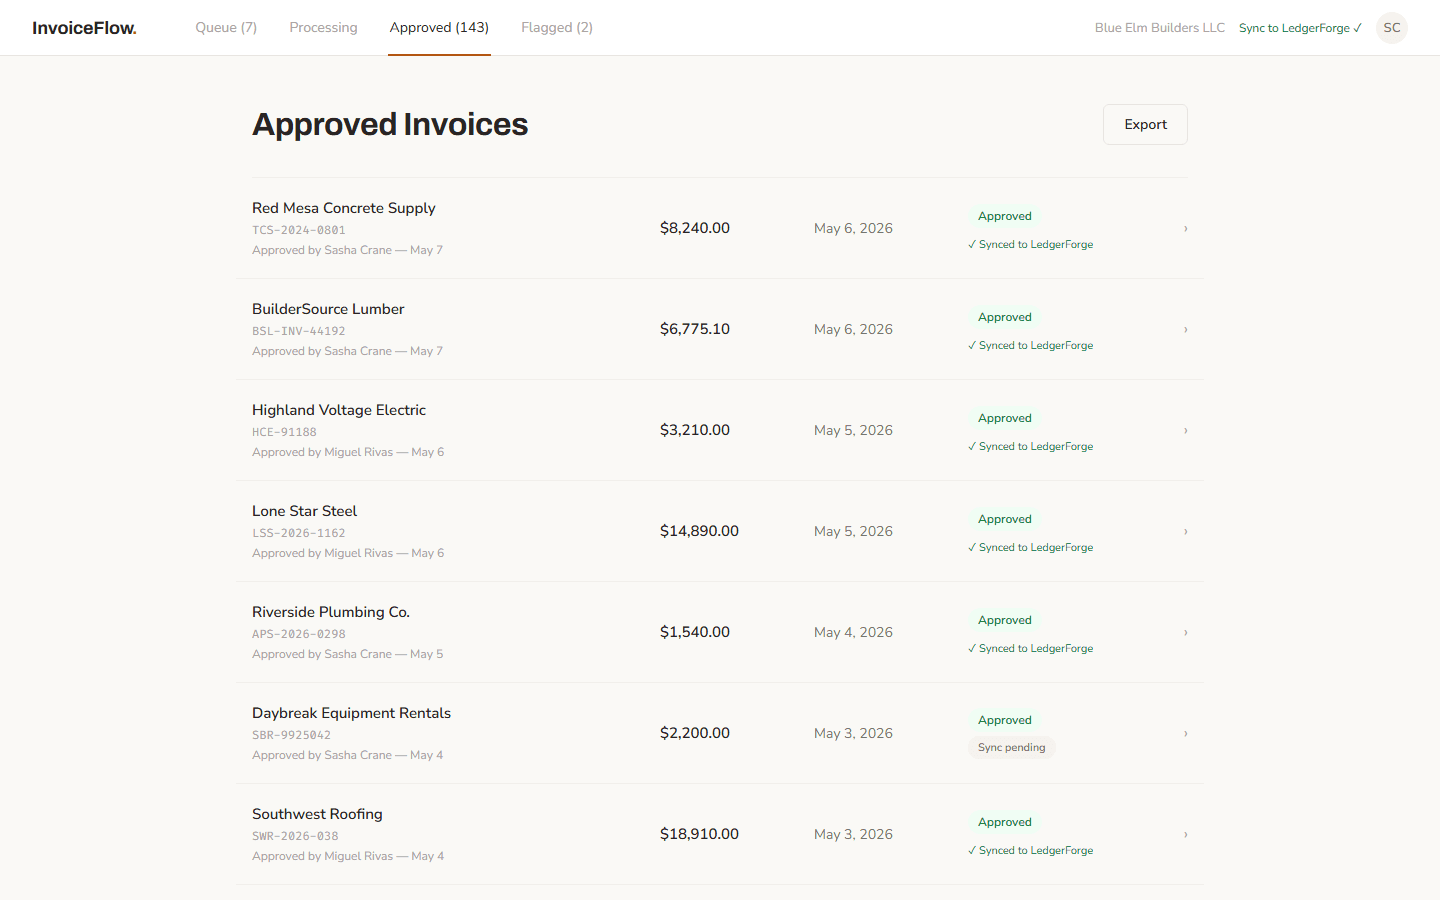Viewport: 1440px width, 900px height.
Task: Click the $14,890.00 amount
Action: pos(699,532)
